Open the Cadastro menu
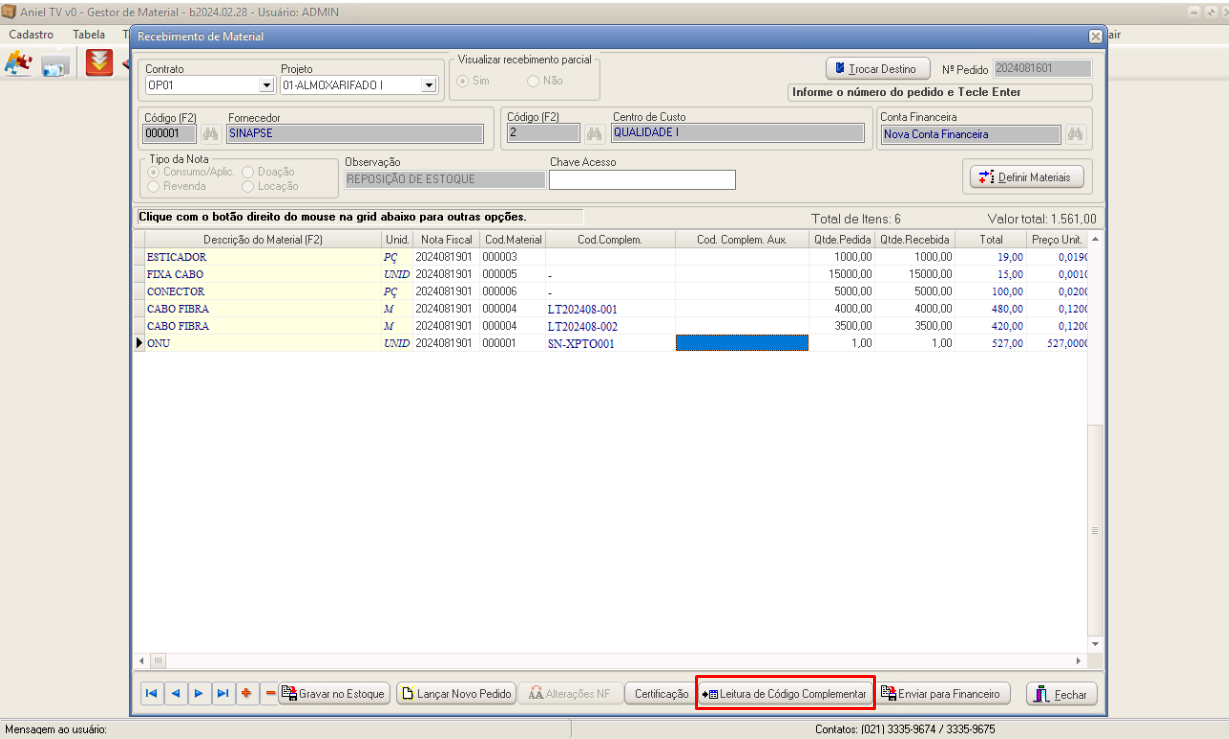This screenshot has height=739, width=1229. tap(31, 34)
